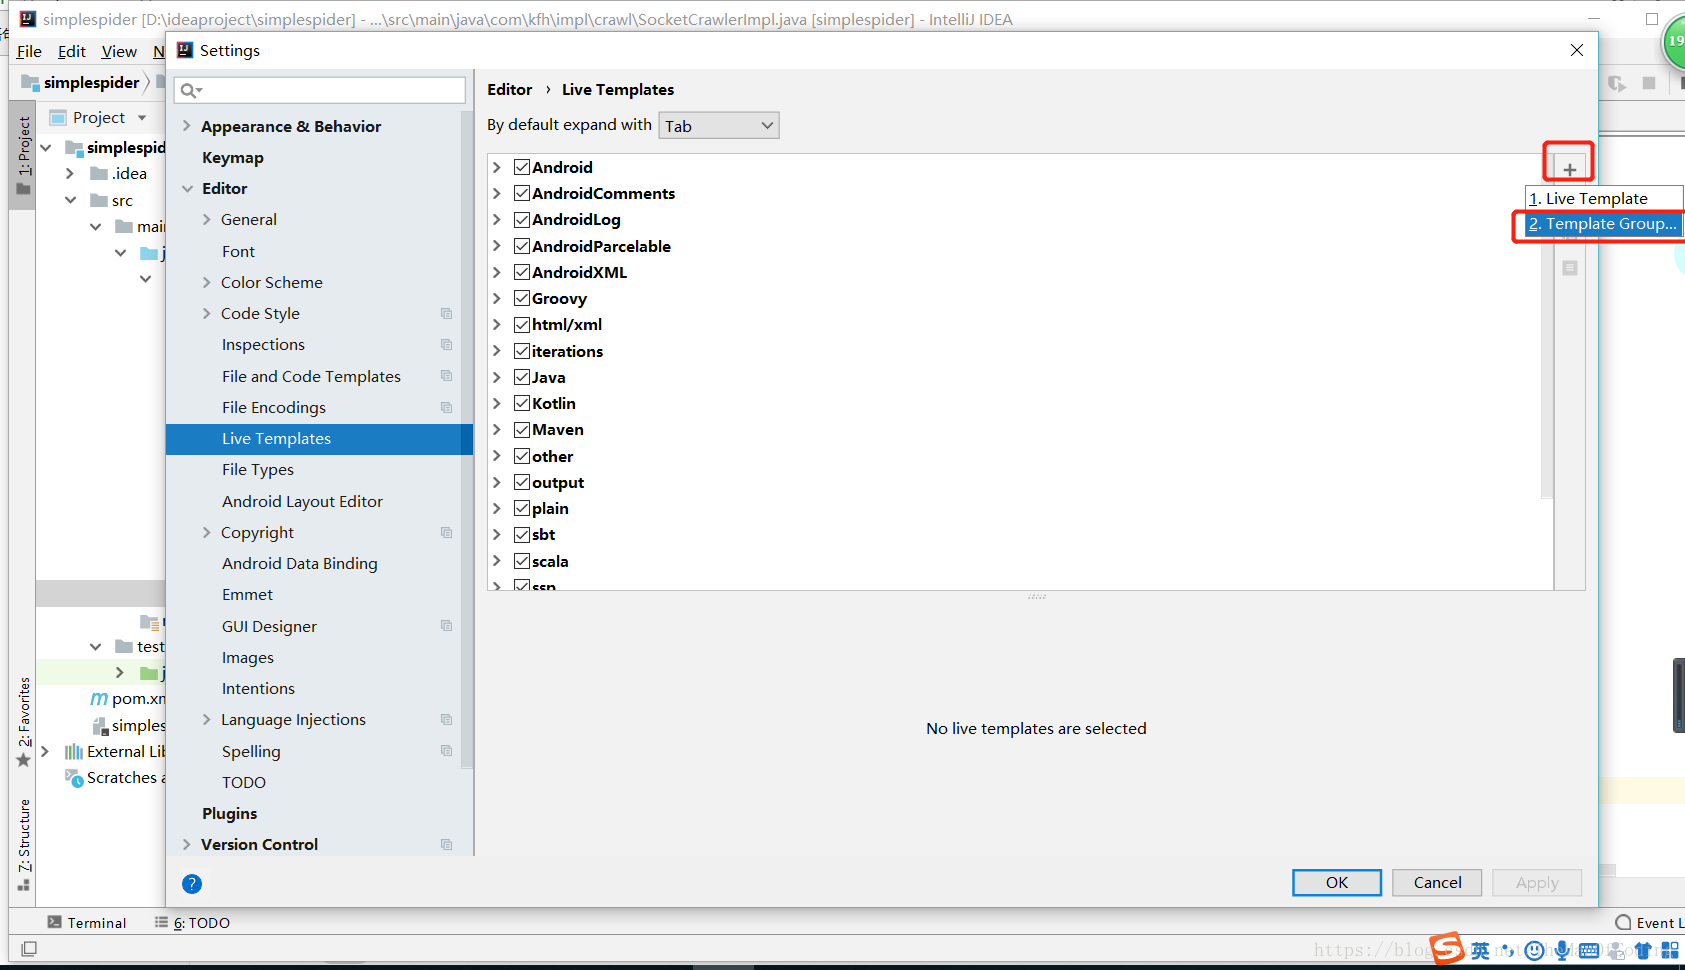Image resolution: width=1685 pixels, height=970 pixels.
Task: Expand the Kotlin template group
Action: click(497, 403)
